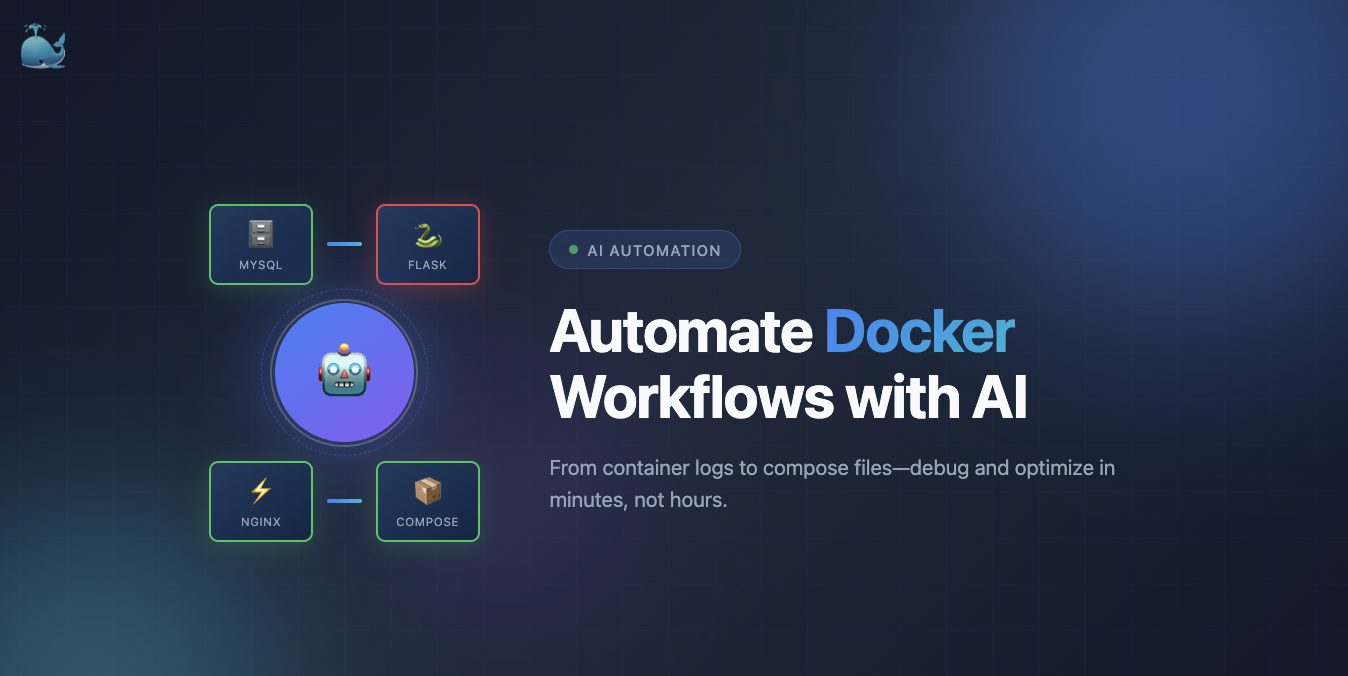Click the 'From container logs' subtitle text
Viewport: 1348px width, 676px height.
tap(832, 483)
